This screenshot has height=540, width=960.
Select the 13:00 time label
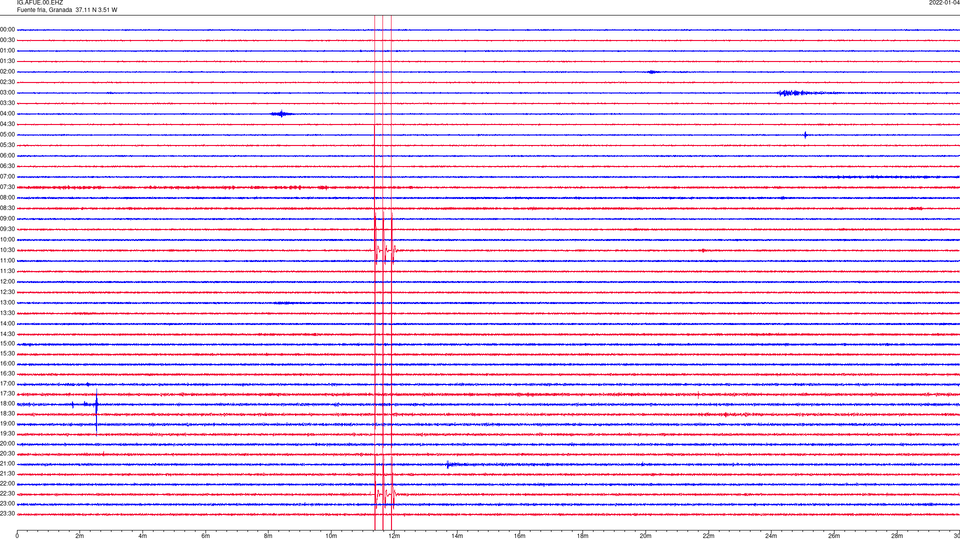[x=7, y=302]
